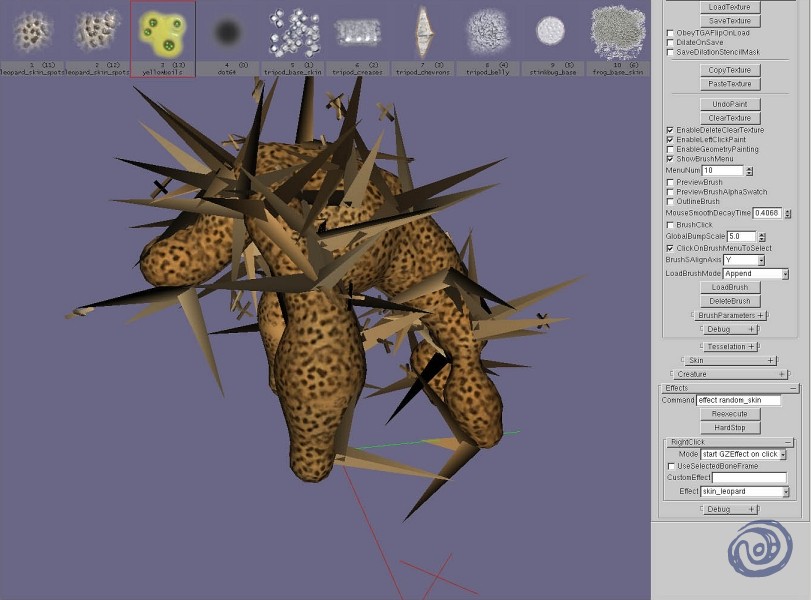Expand the Tesselation section

pyautogui.click(x=730, y=347)
